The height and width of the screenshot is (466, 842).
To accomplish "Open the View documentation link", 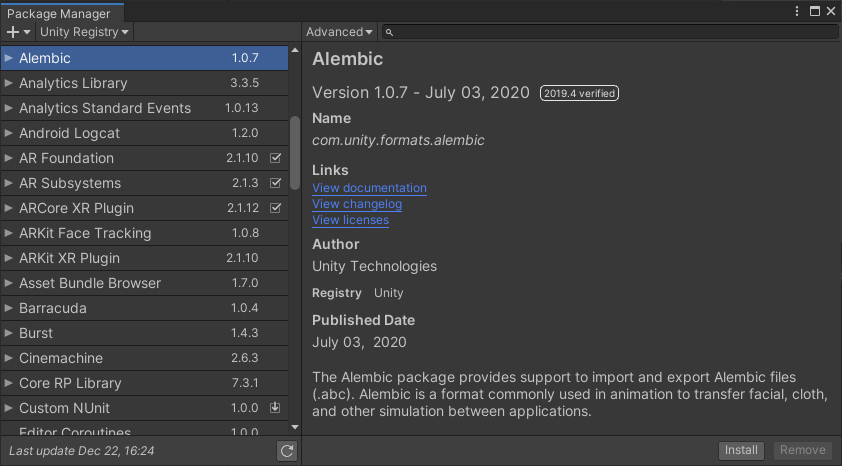I will pos(369,188).
